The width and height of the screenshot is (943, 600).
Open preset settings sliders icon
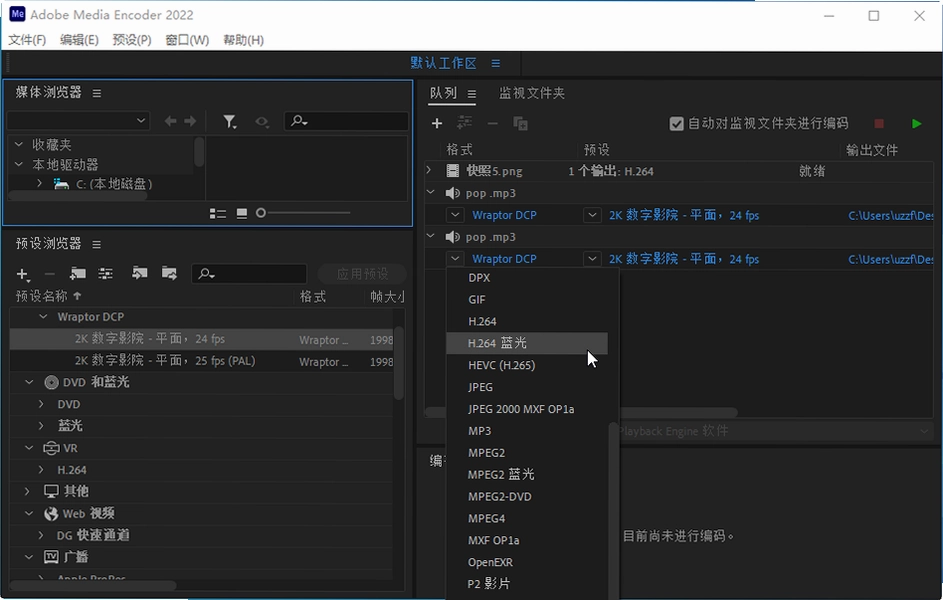point(106,274)
